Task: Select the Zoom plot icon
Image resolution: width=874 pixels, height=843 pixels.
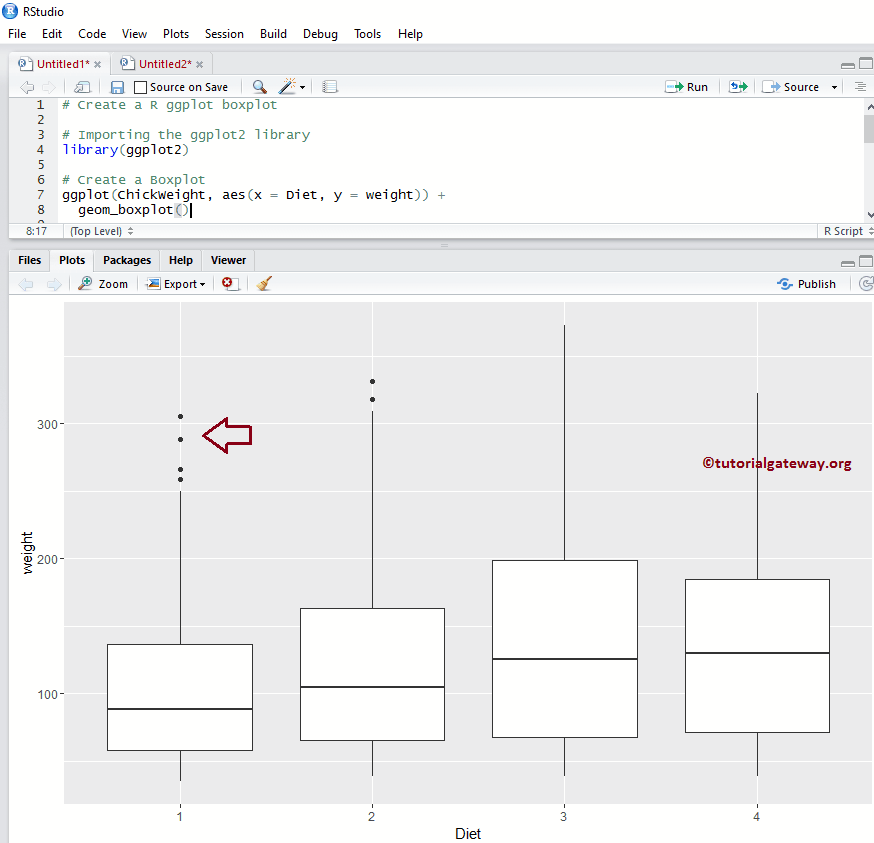Action: [102, 283]
